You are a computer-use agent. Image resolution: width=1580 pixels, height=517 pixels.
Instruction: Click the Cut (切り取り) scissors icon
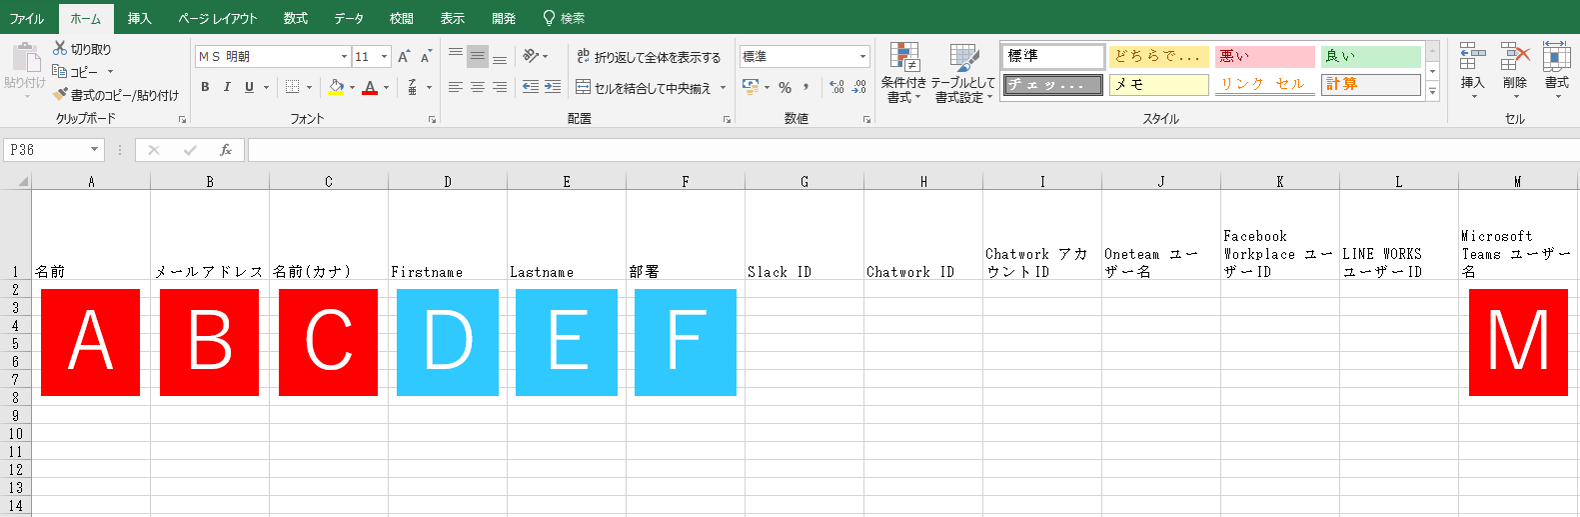(60, 48)
